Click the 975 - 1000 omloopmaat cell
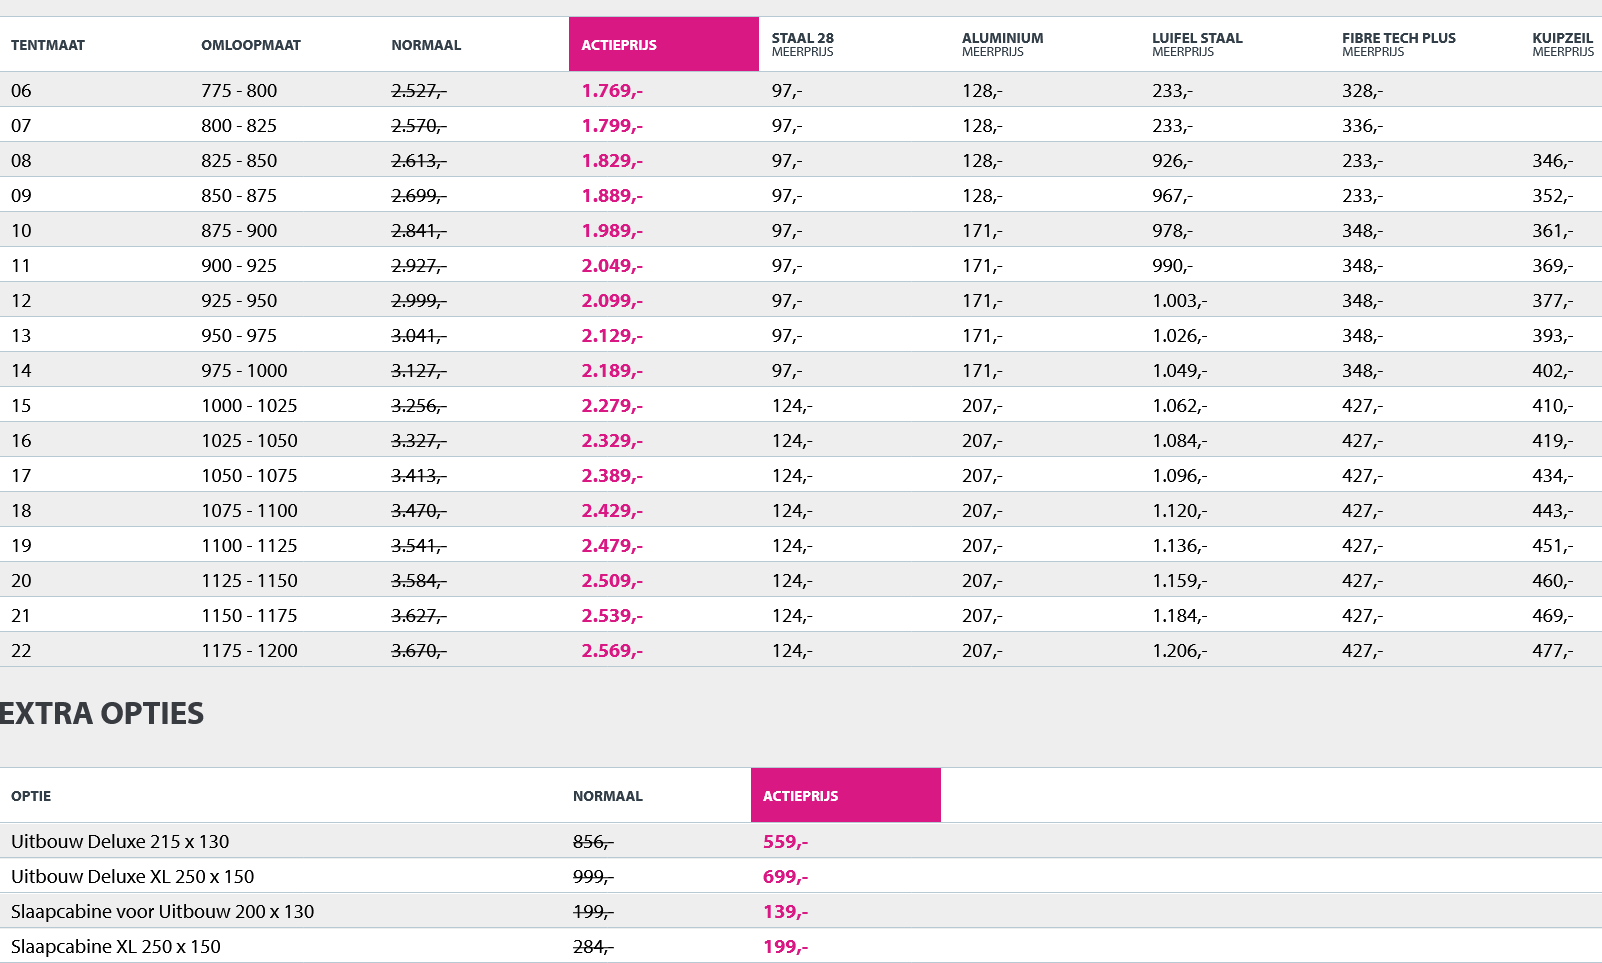Image resolution: width=1602 pixels, height=963 pixels. point(244,371)
